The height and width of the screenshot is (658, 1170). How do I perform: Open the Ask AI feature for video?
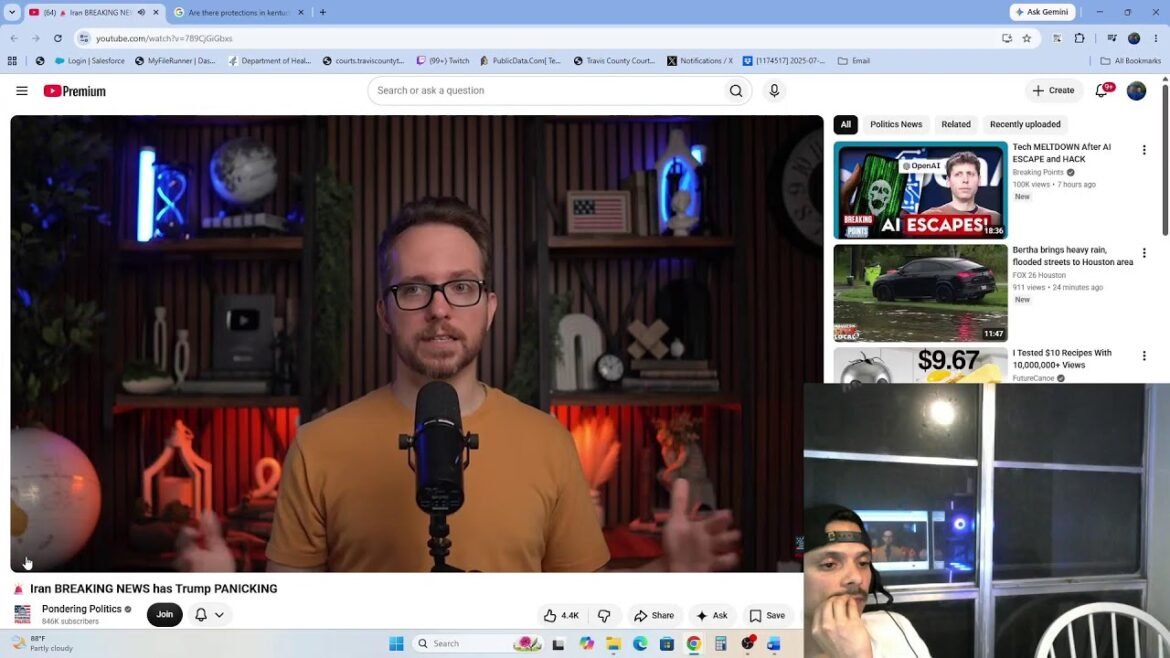(x=712, y=615)
